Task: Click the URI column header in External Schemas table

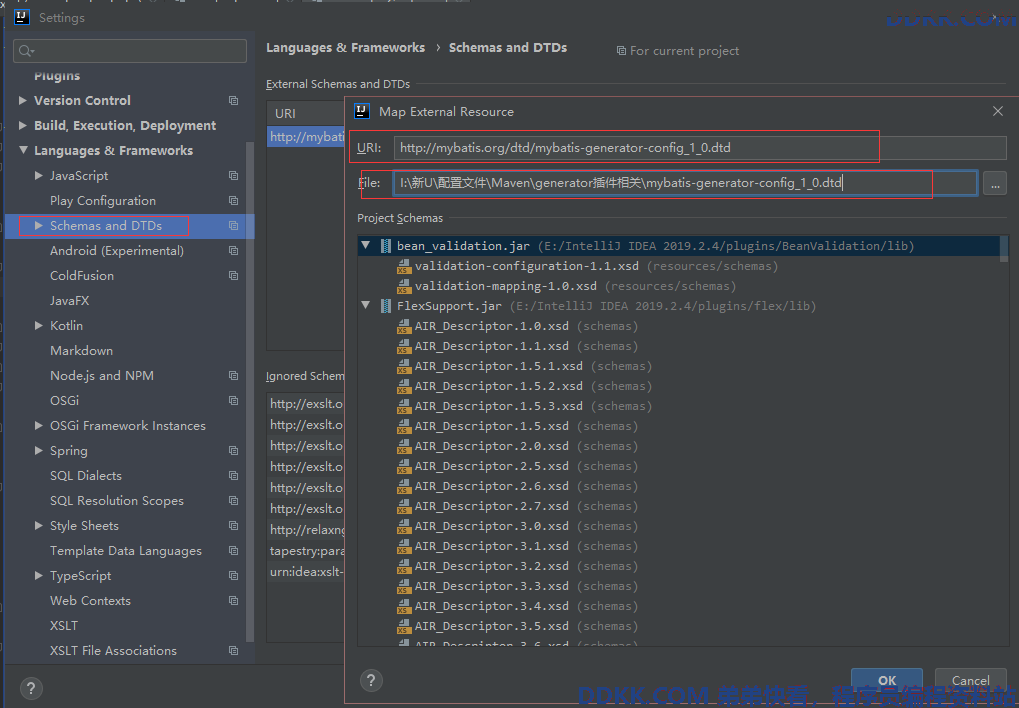Action: (305, 113)
